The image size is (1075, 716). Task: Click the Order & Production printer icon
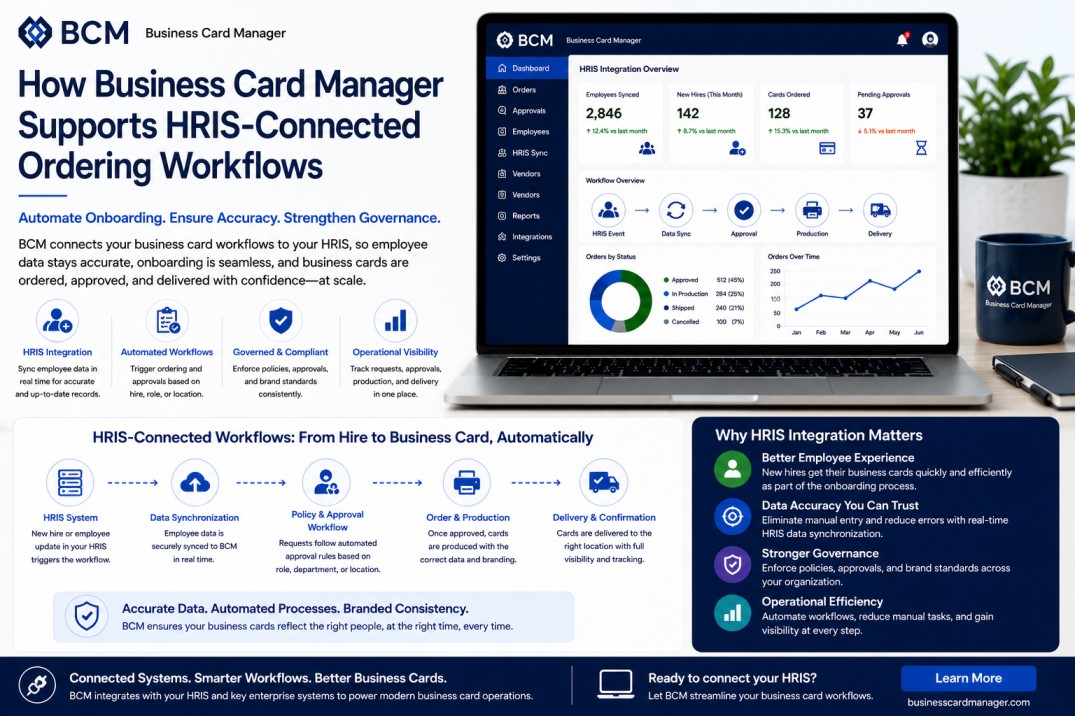(467, 482)
